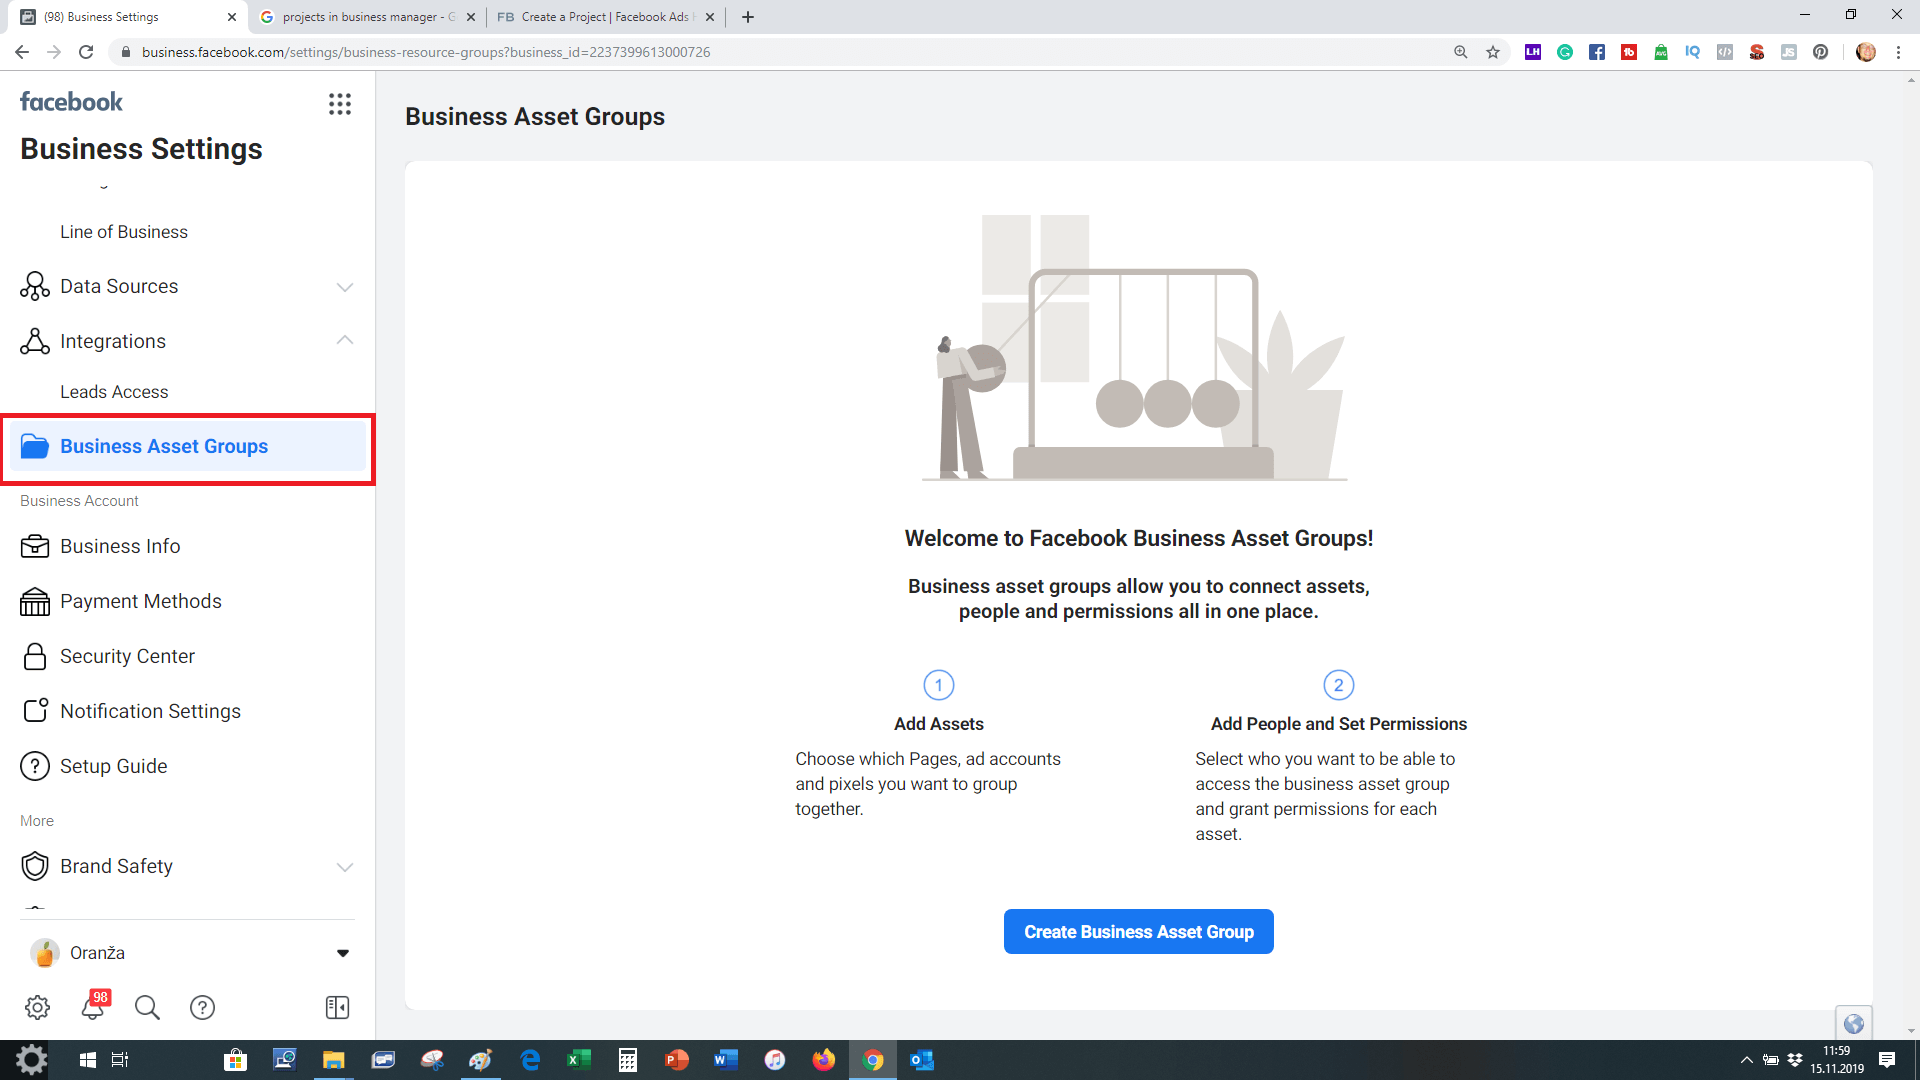This screenshot has height=1080, width=1920.
Task: Open the apps grid menu icon
Action: point(340,104)
